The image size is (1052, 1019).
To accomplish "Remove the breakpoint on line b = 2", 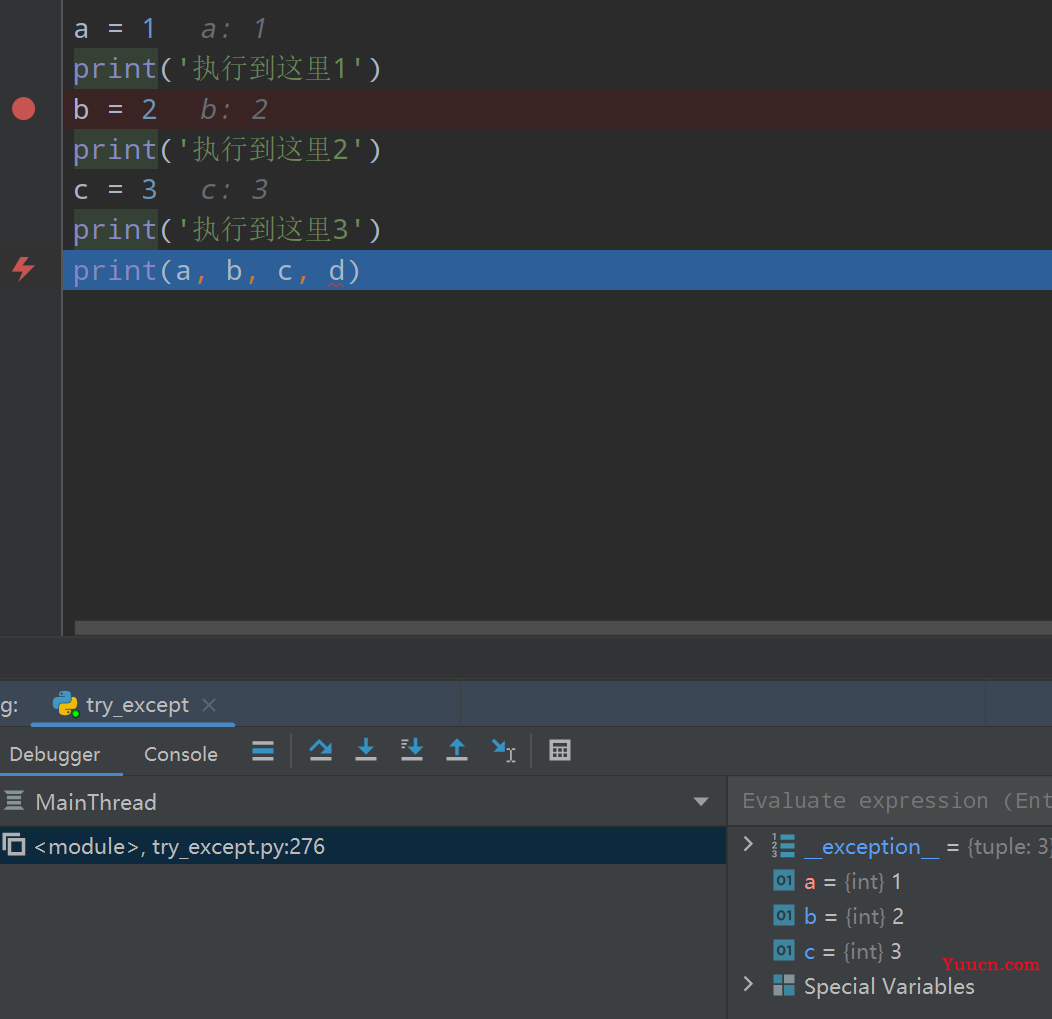I will (x=23, y=109).
